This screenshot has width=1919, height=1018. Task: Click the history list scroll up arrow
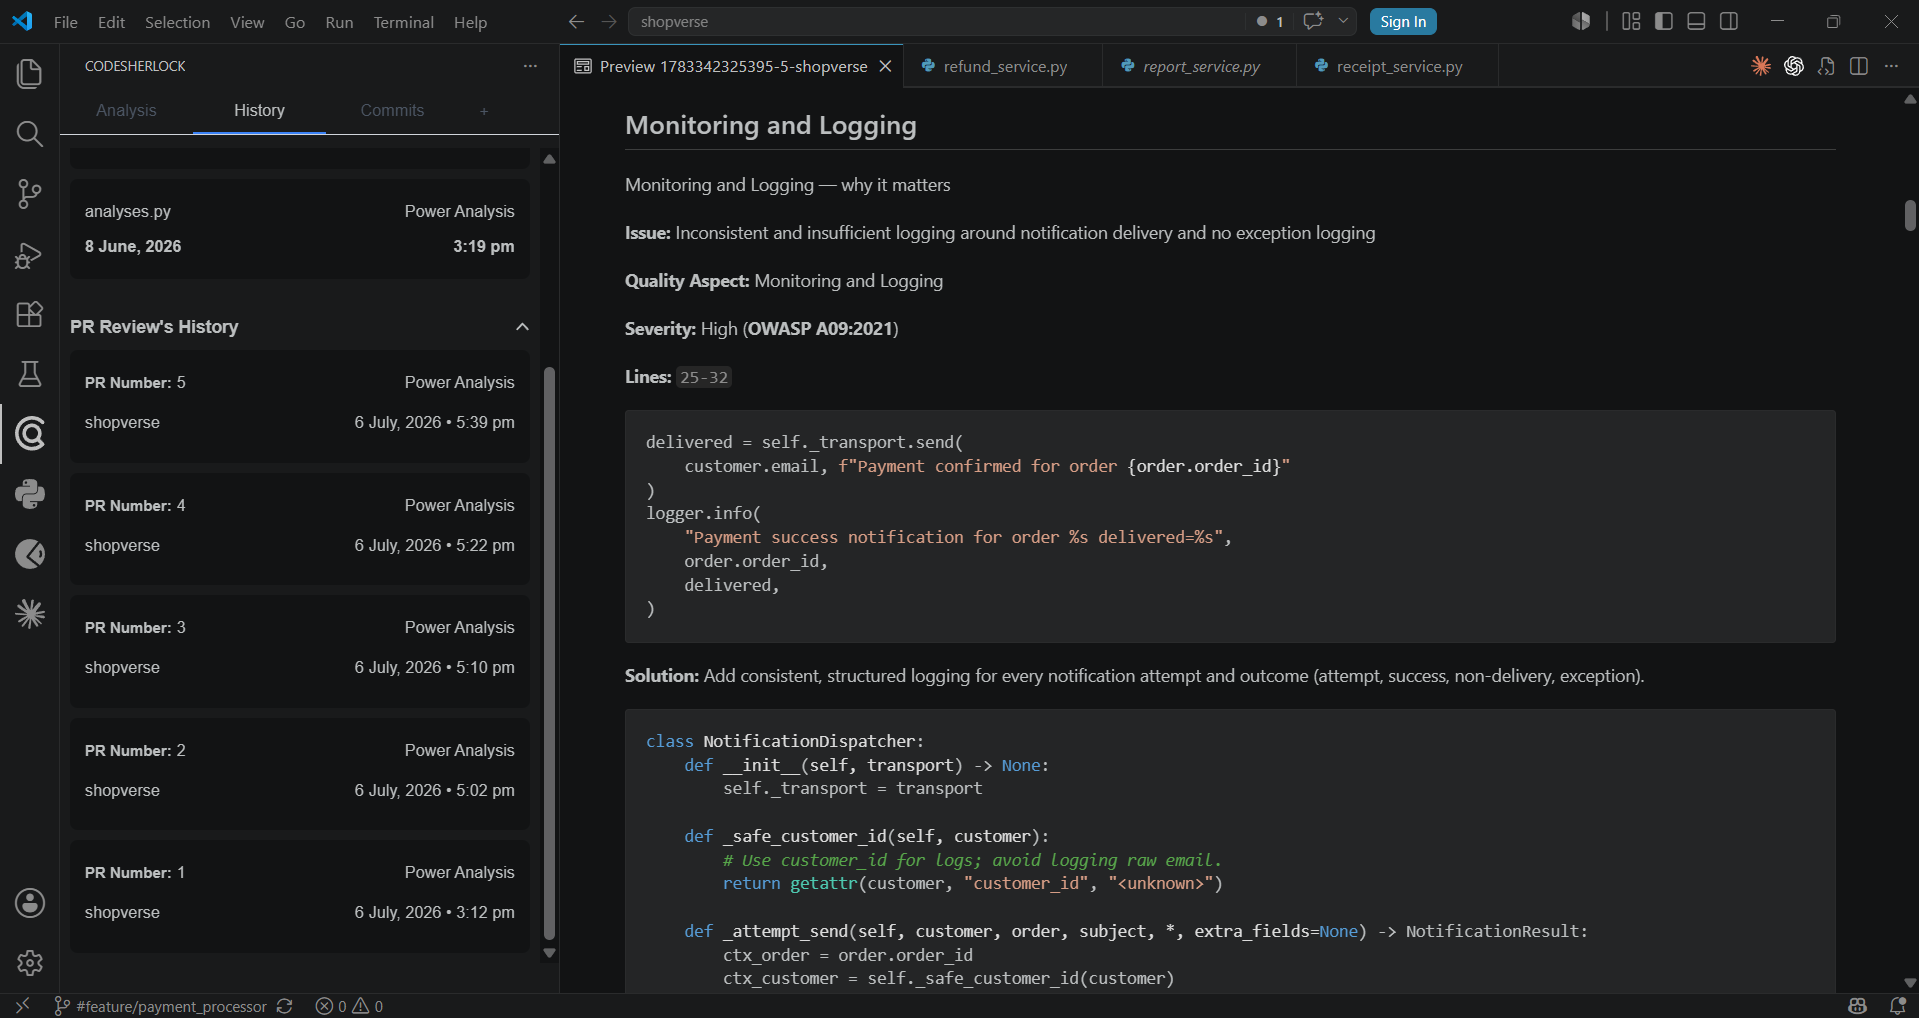coord(549,158)
